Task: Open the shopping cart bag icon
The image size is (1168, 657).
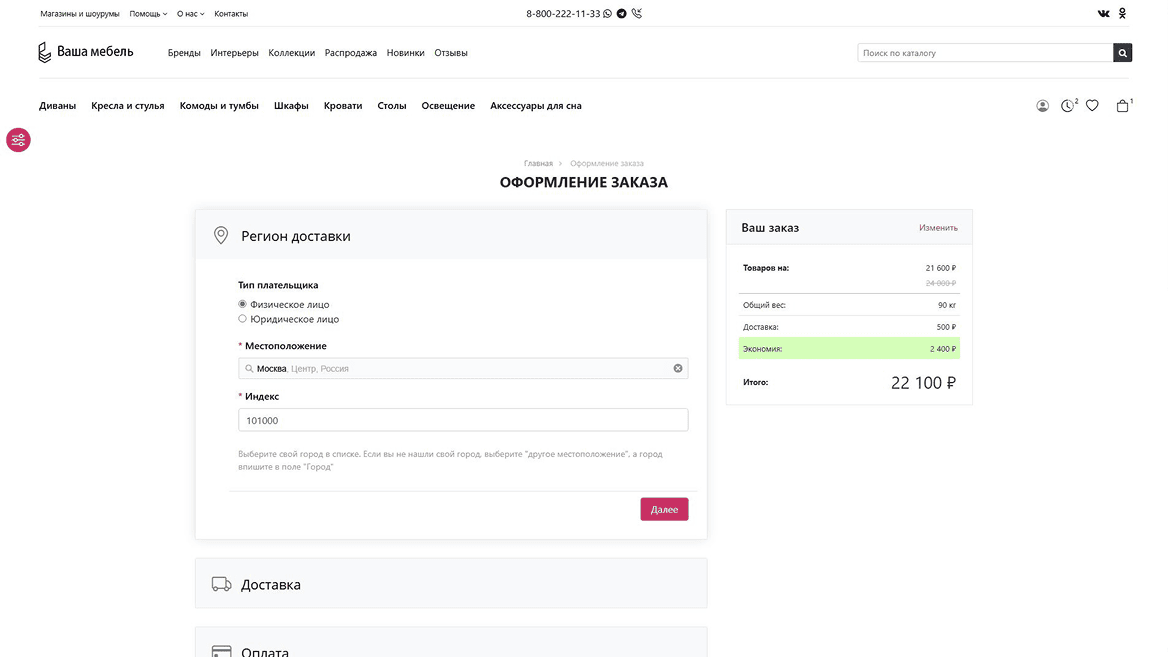Action: (x=1122, y=106)
